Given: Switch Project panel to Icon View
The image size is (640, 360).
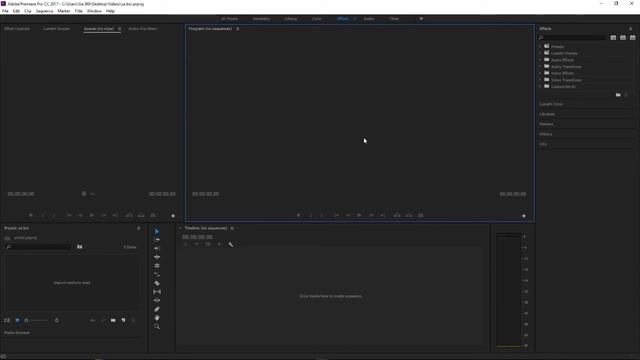Looking at the screenshot, I should tap(18, 320).
